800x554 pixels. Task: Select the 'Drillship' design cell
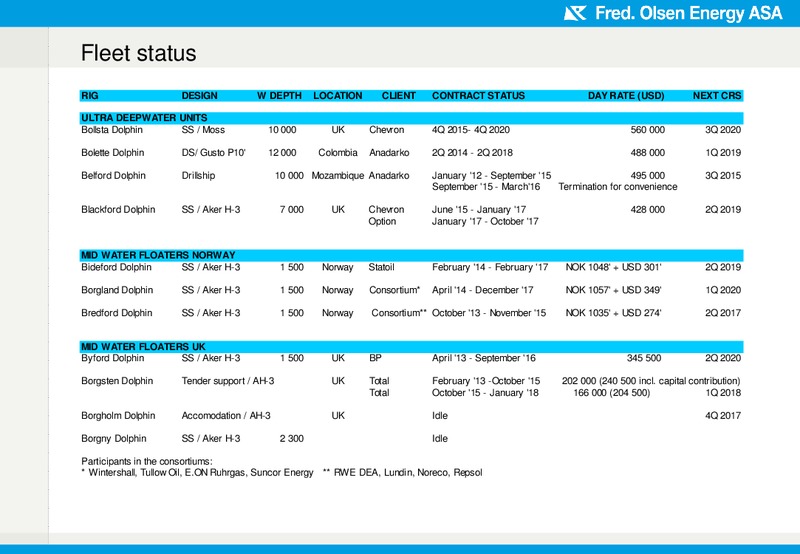coord(198,175)
